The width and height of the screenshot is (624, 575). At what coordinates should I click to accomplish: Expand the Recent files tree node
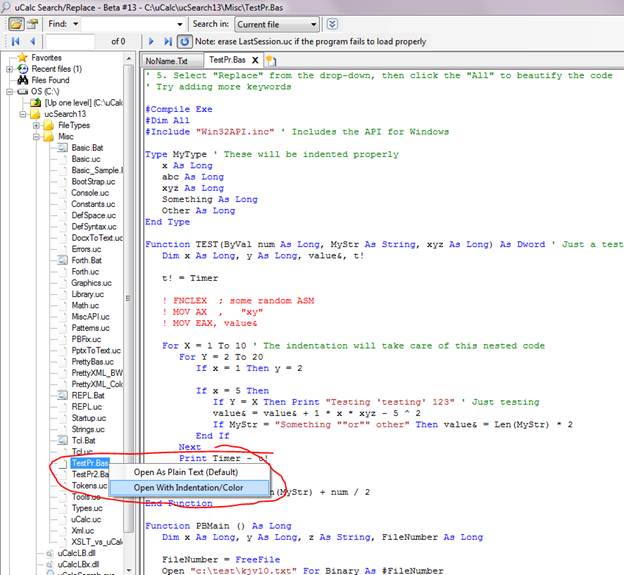pyautogui.click(x=10, y=69)
